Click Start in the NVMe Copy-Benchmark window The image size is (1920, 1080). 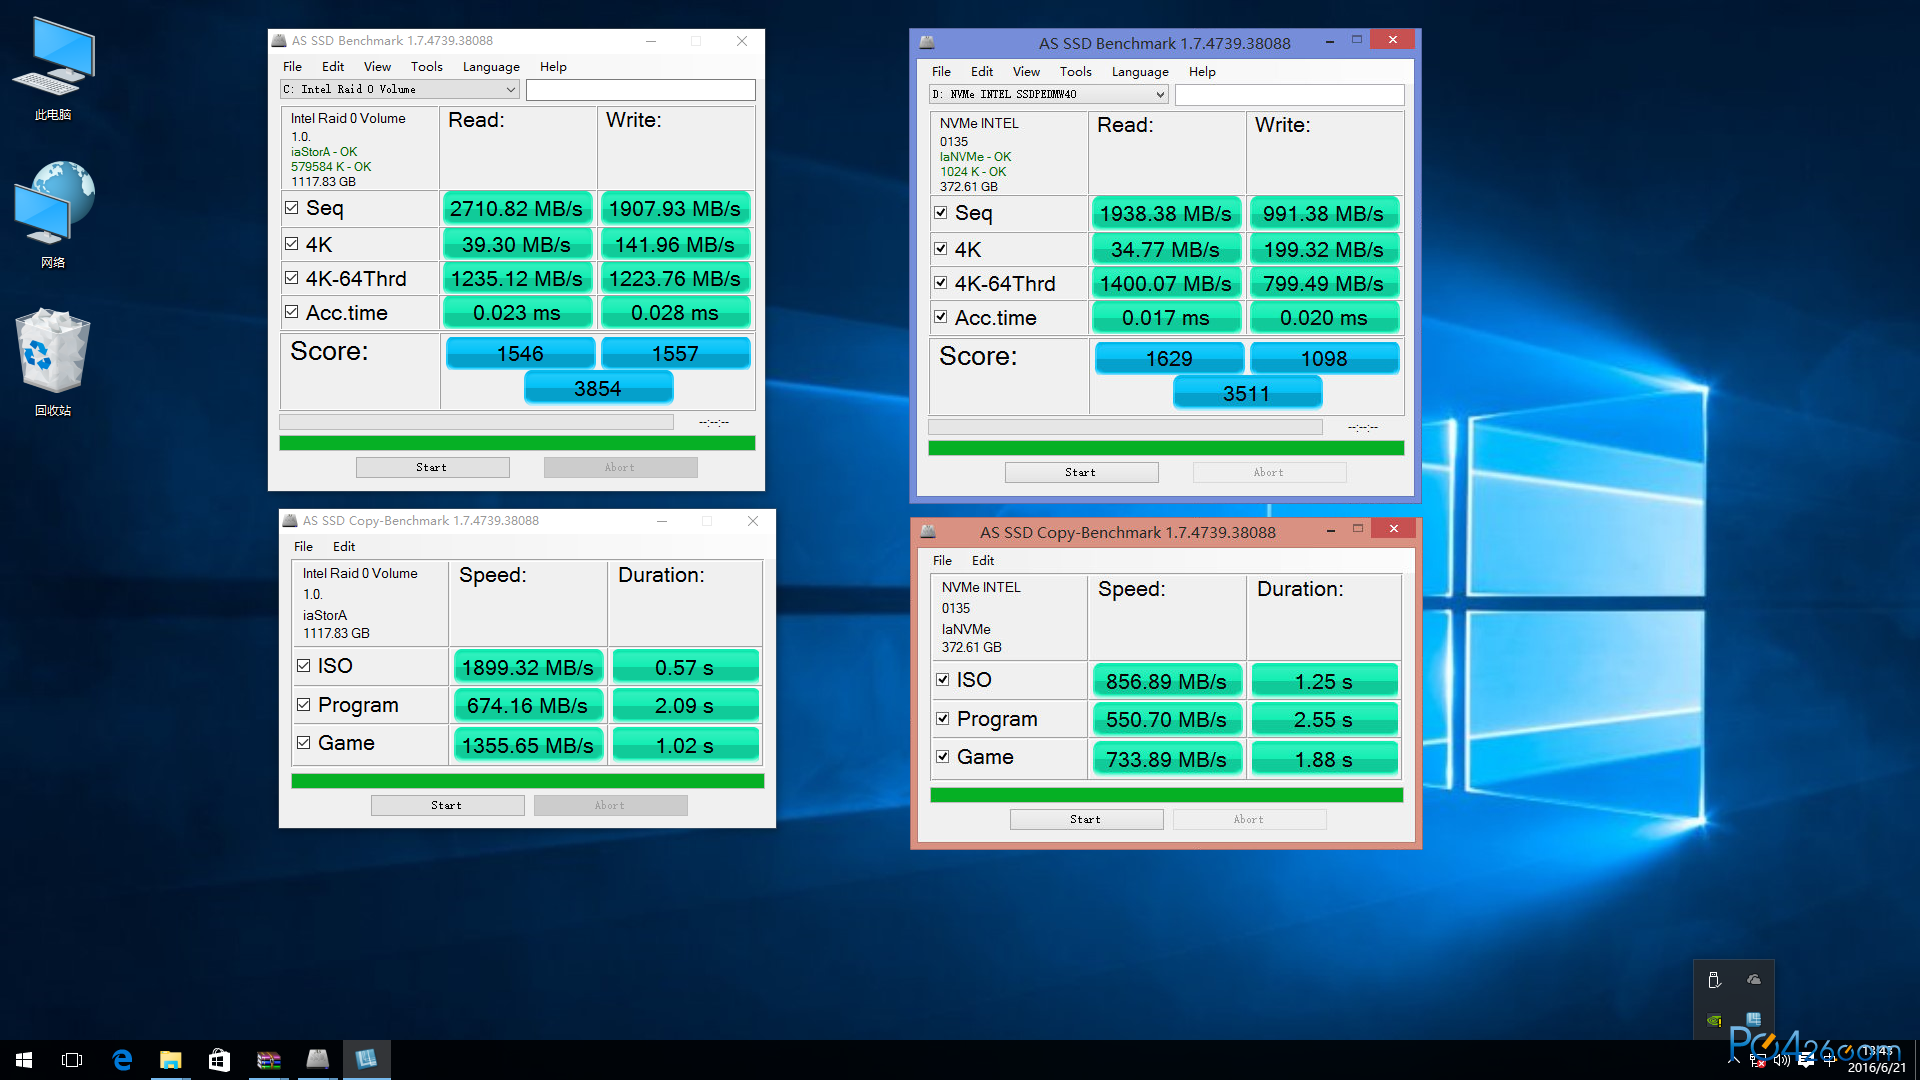(1086, 820)
